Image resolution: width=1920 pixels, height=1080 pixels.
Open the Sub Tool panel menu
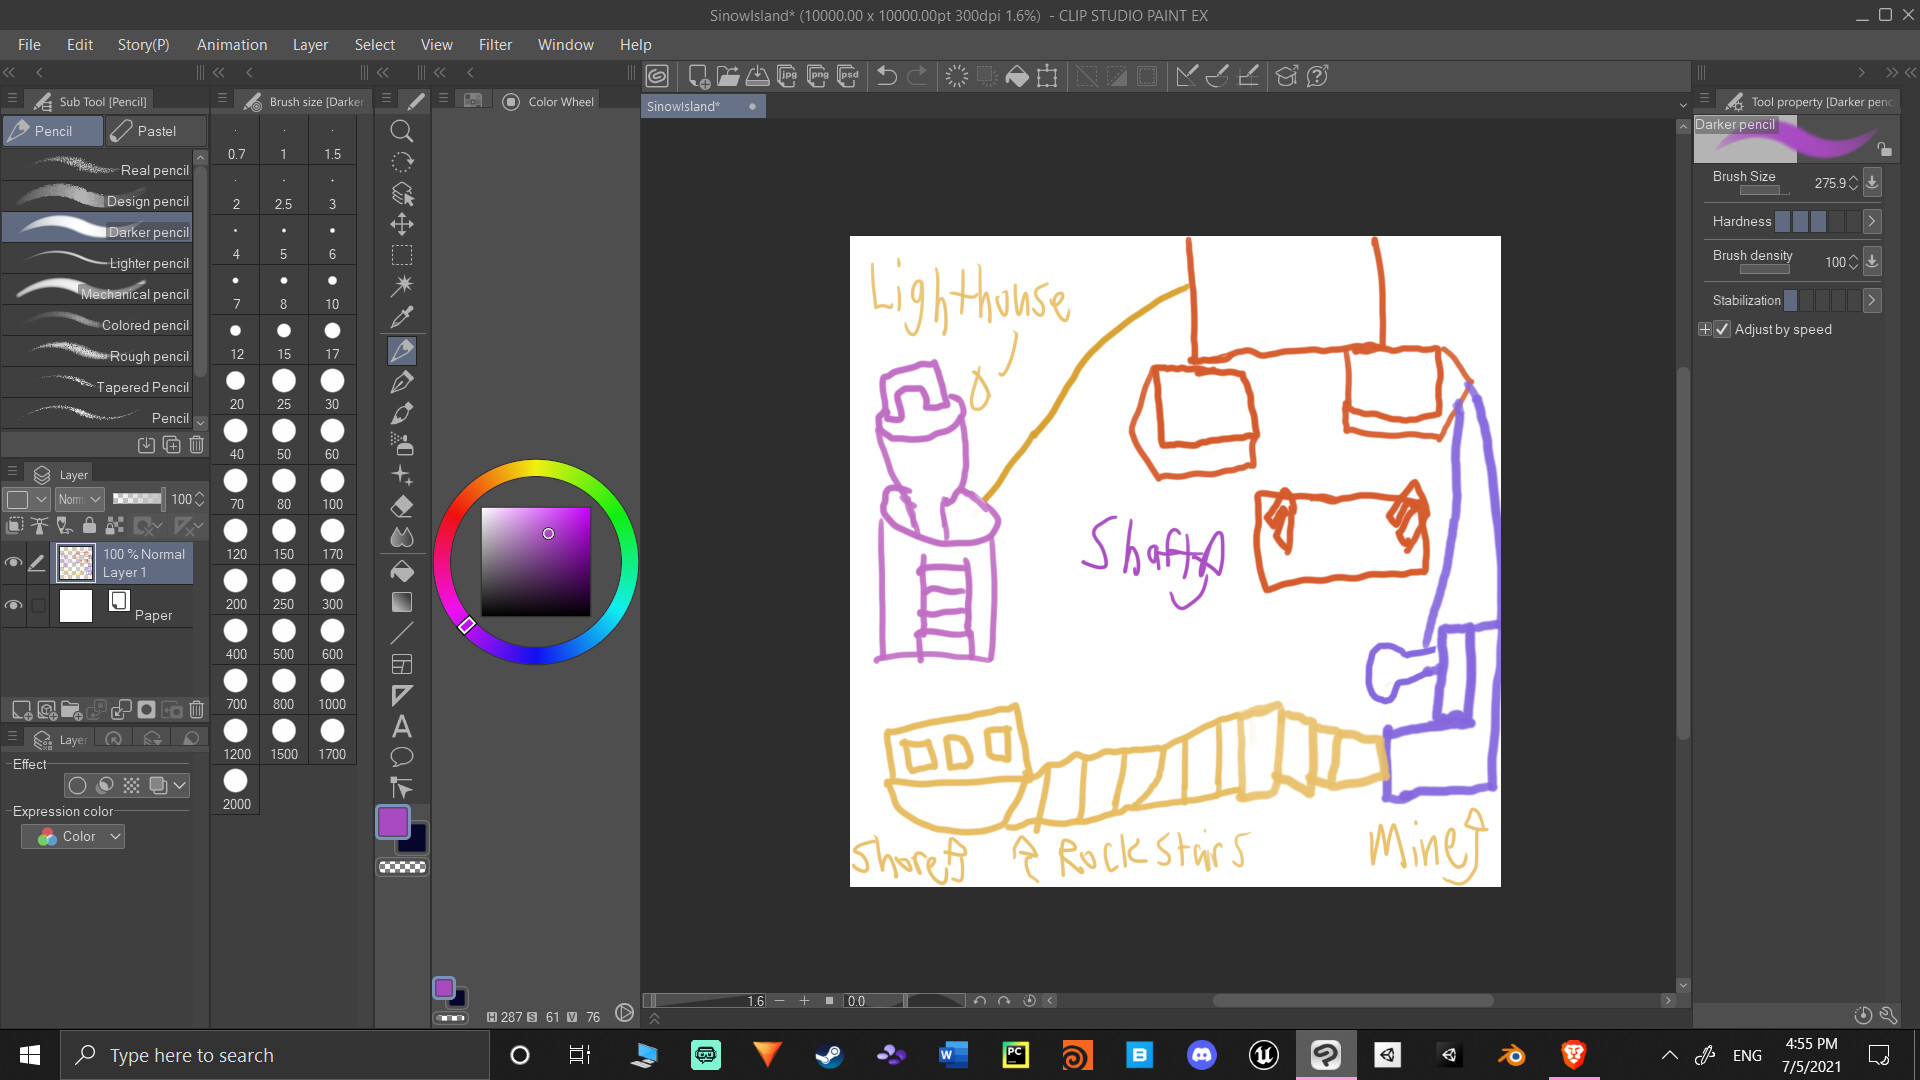click(x=12, y=99)
